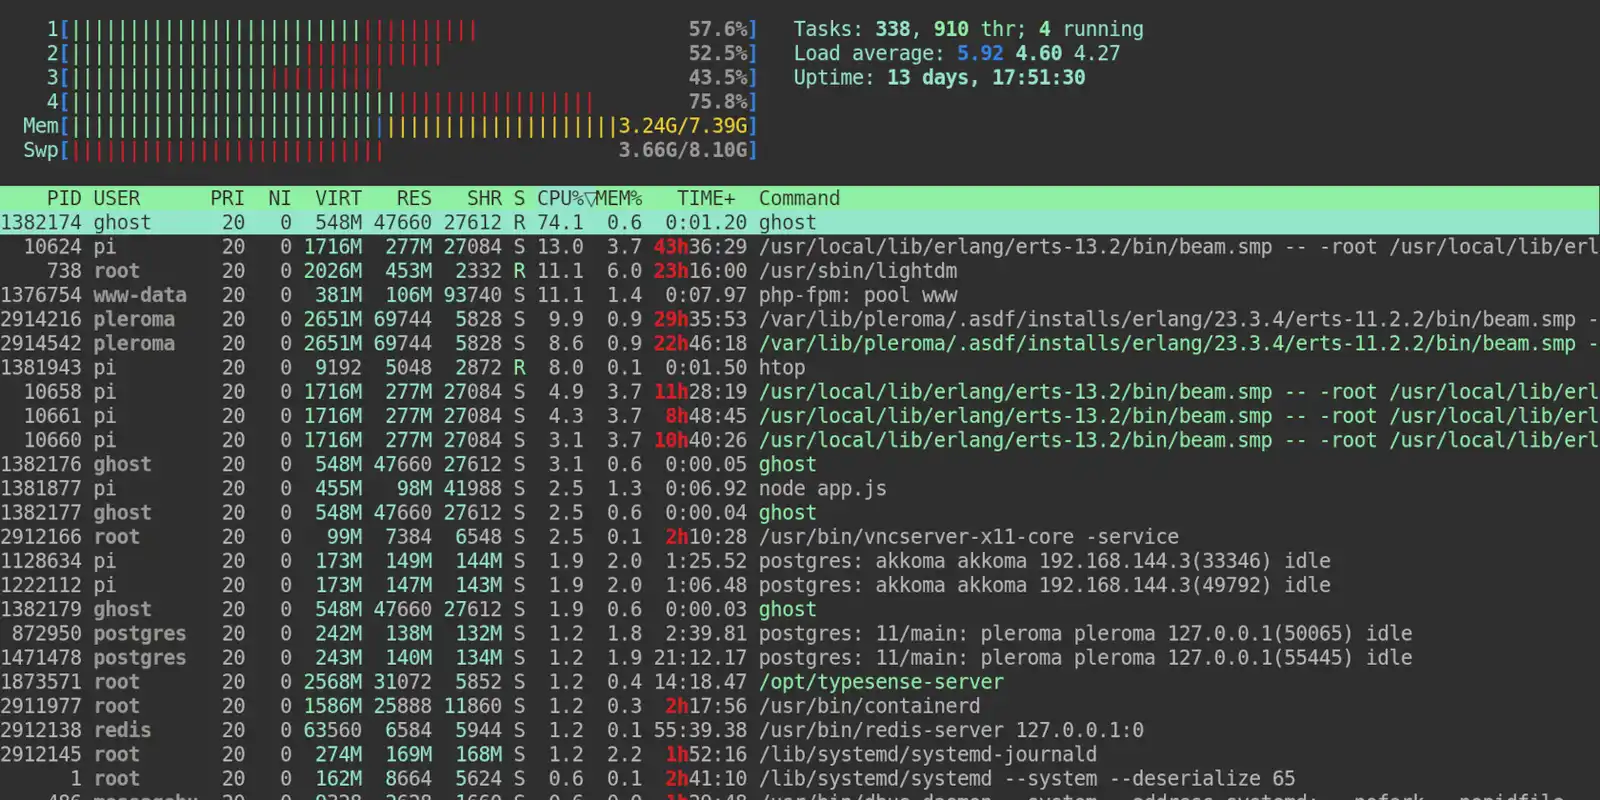Image resolution: width=1600 pixels, height=800 pixels.
Task: Sort by the MEM% column header
Action: pyautogui.click(x=619, y=198)
